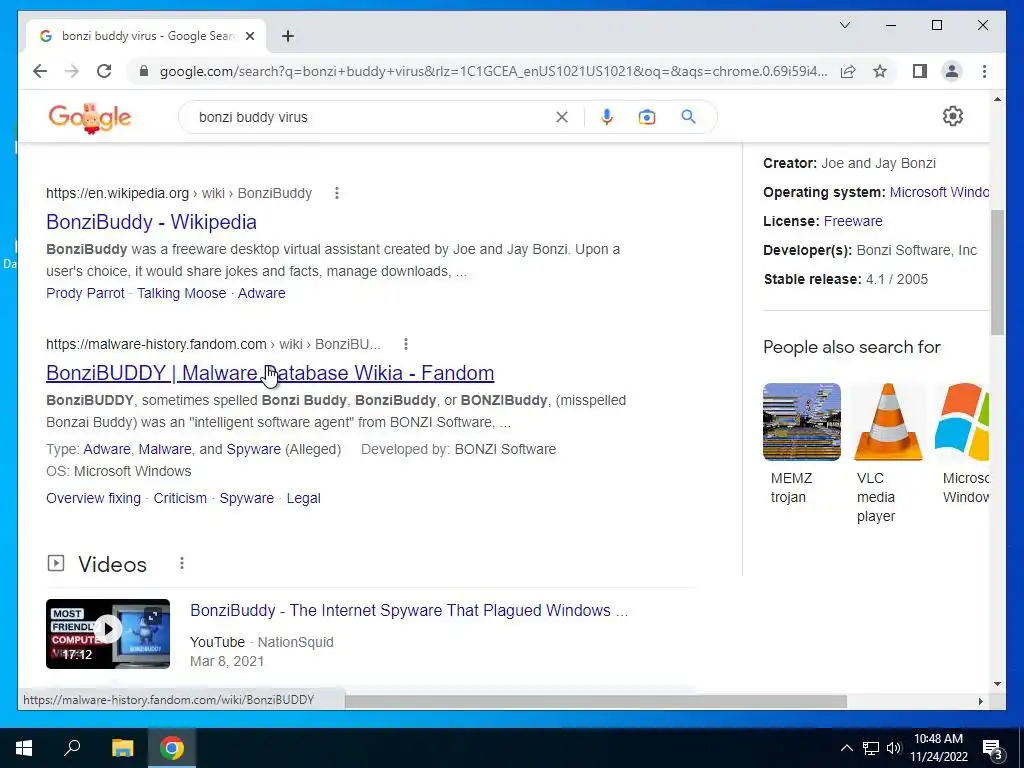1024x768 pixels.
Task: Click Malware in the Type row
Action: pyautogui.click(x=165, y=449)
